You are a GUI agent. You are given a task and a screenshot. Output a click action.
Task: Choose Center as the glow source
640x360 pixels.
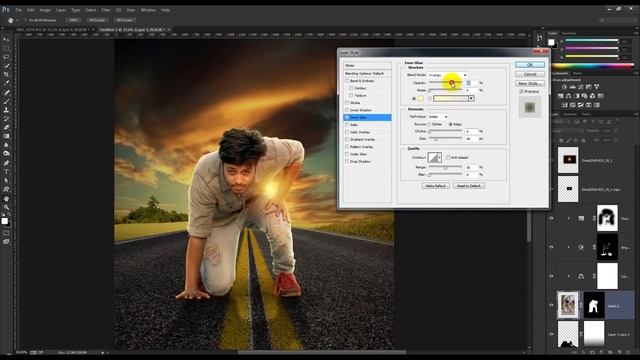[x=429, y=124]
